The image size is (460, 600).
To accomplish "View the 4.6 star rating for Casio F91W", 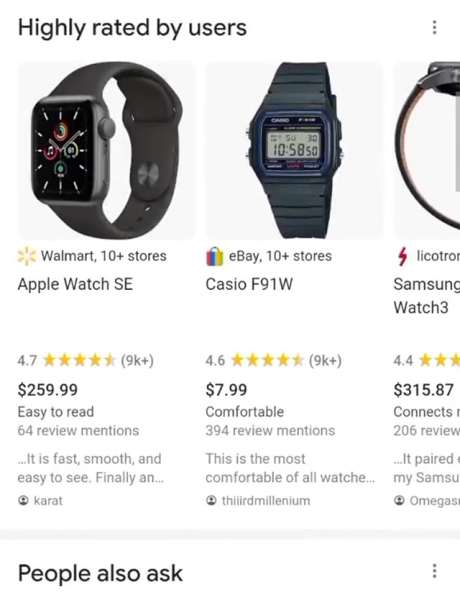I will click(273, 360).
